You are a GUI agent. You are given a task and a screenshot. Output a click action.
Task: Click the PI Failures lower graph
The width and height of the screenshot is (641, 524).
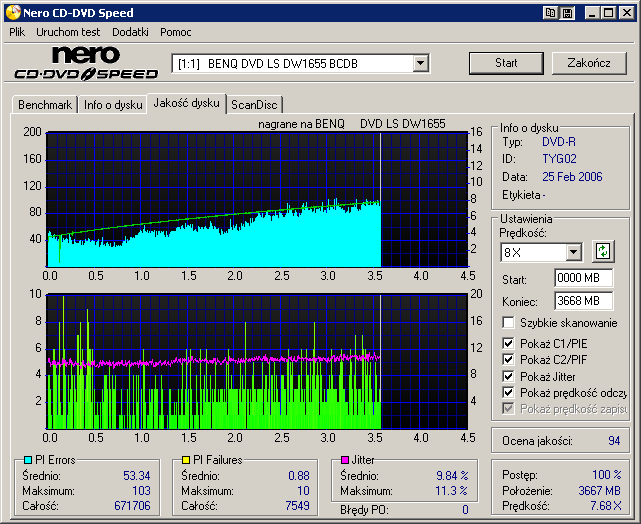(257, 361)
